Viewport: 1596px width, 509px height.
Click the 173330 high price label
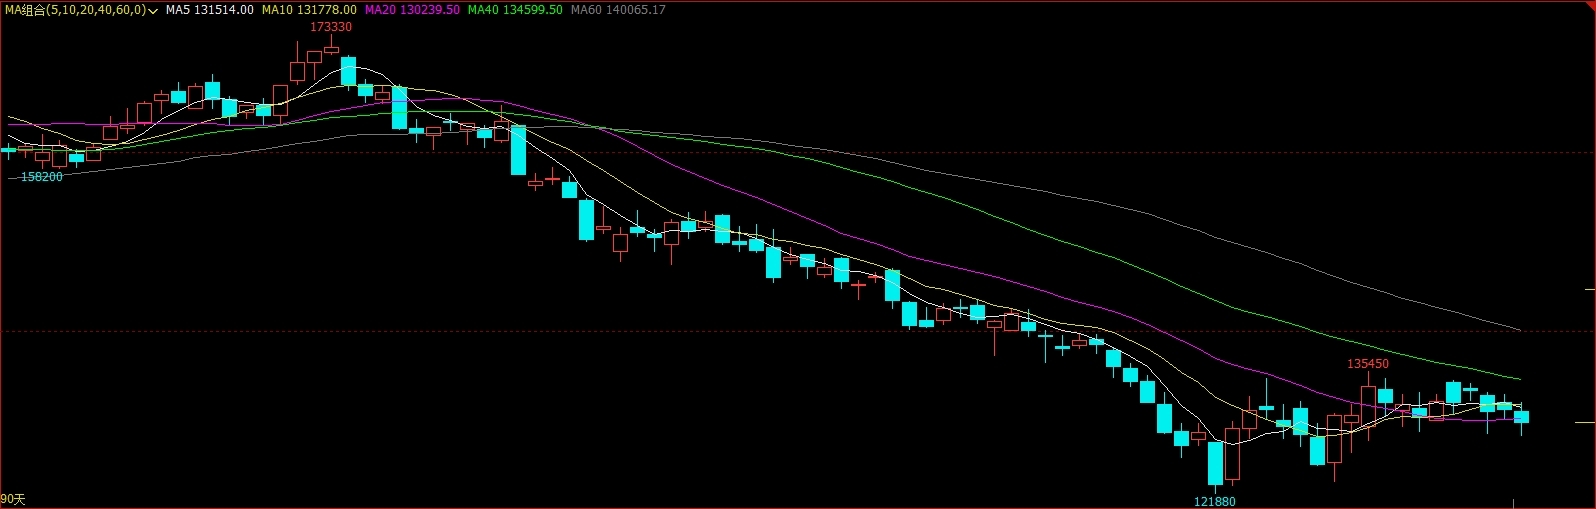coord(331,27)
